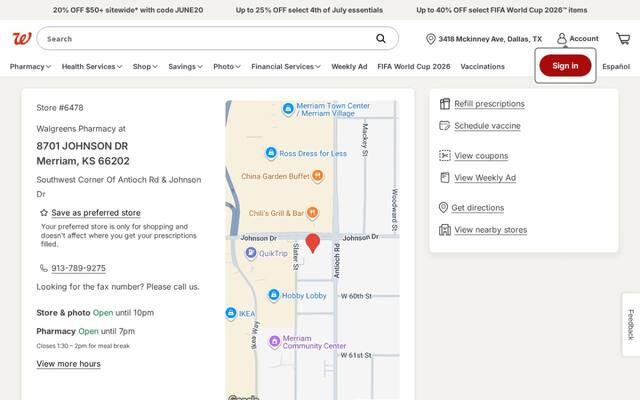Click the star icon beside Save as preferred store
The image size is (640, 400).
(x=44, y=213)
